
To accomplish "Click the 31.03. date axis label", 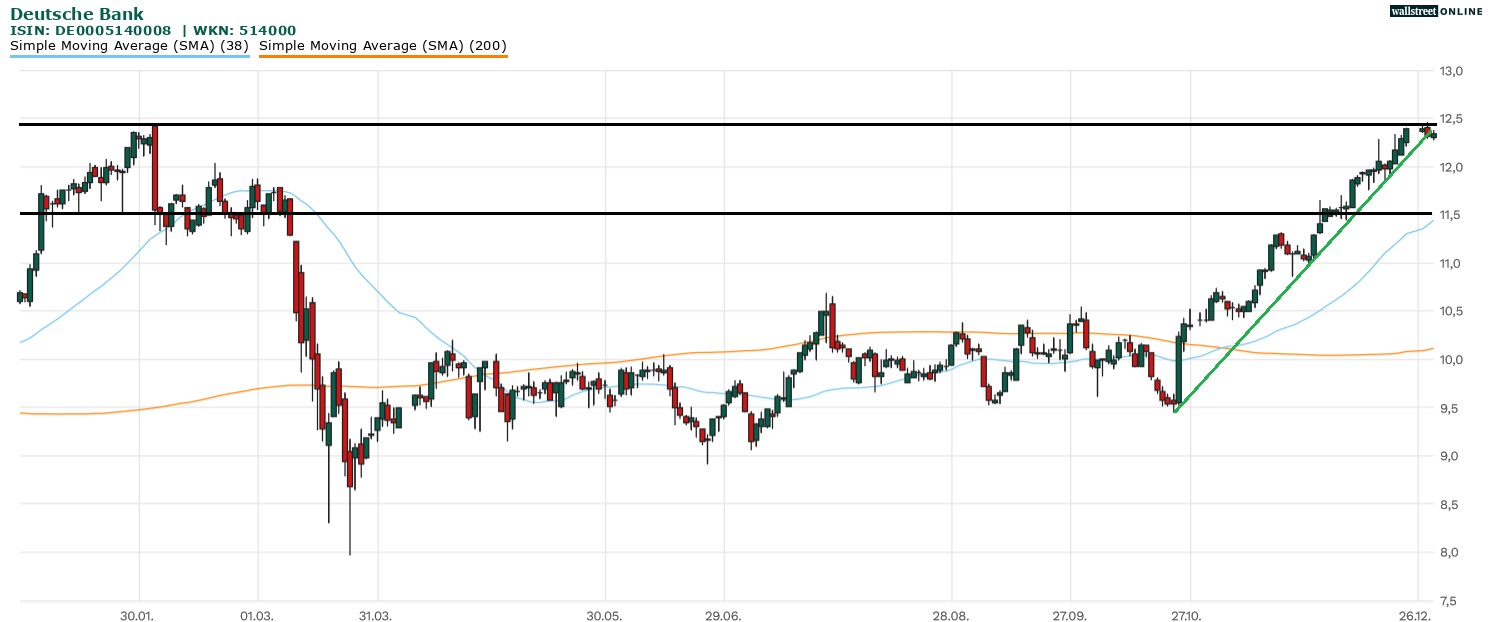I will [x=377, y=614].
